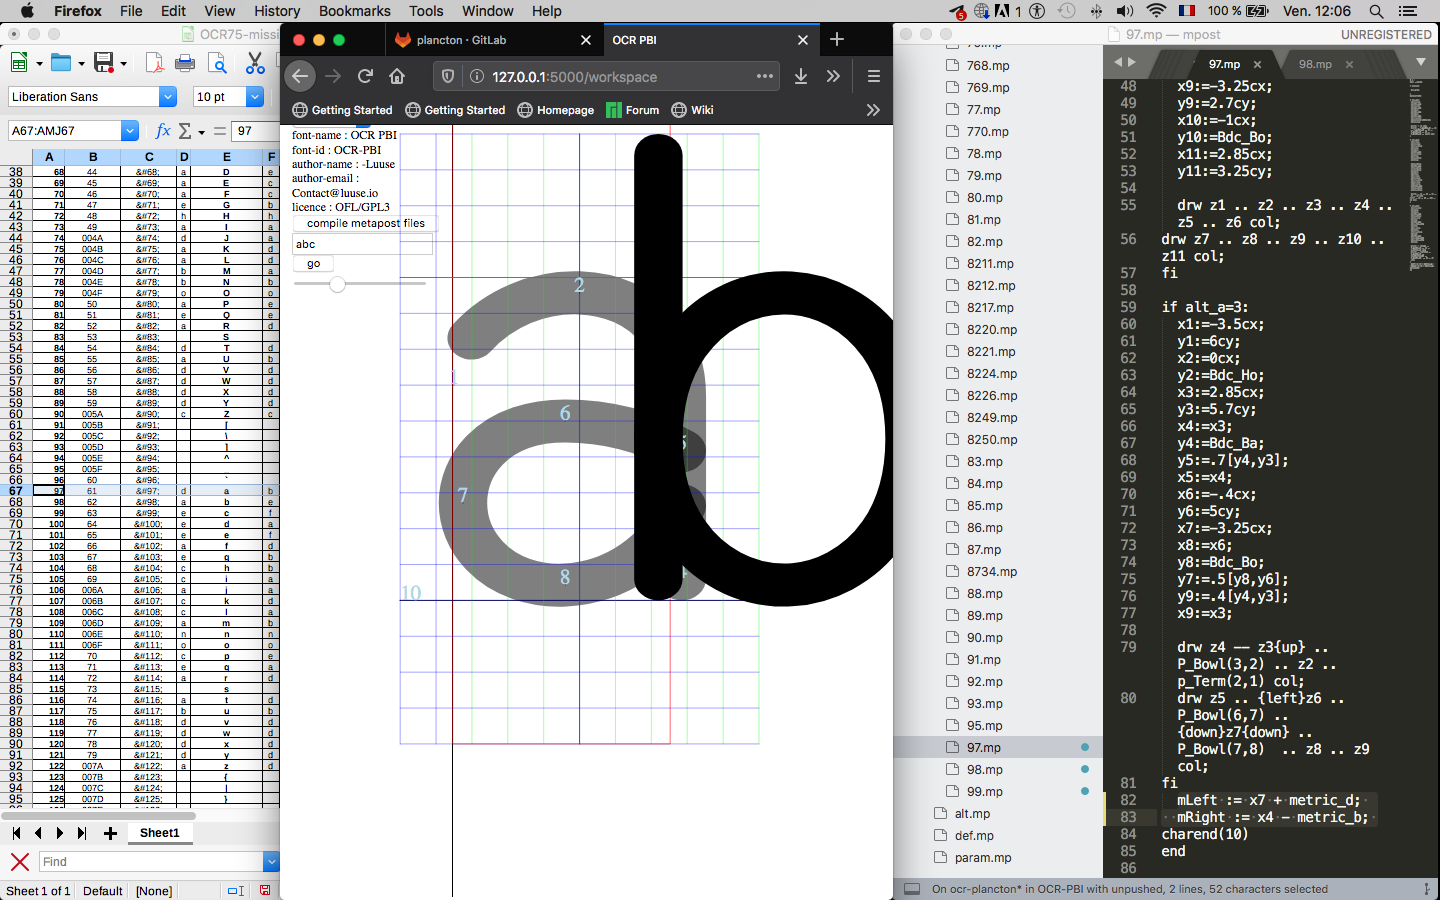Expand the A67:AMJ67 Name Box dropdown
Viewport: 1440px width, 900px height.
point(130,131)
